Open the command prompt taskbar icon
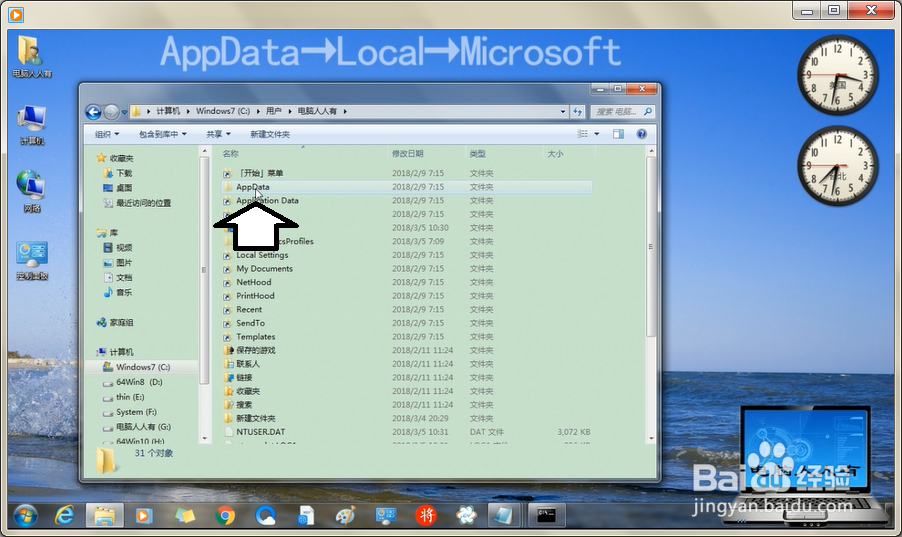The width and height of the screenshot is (902, 537). [x=546, y=515]
